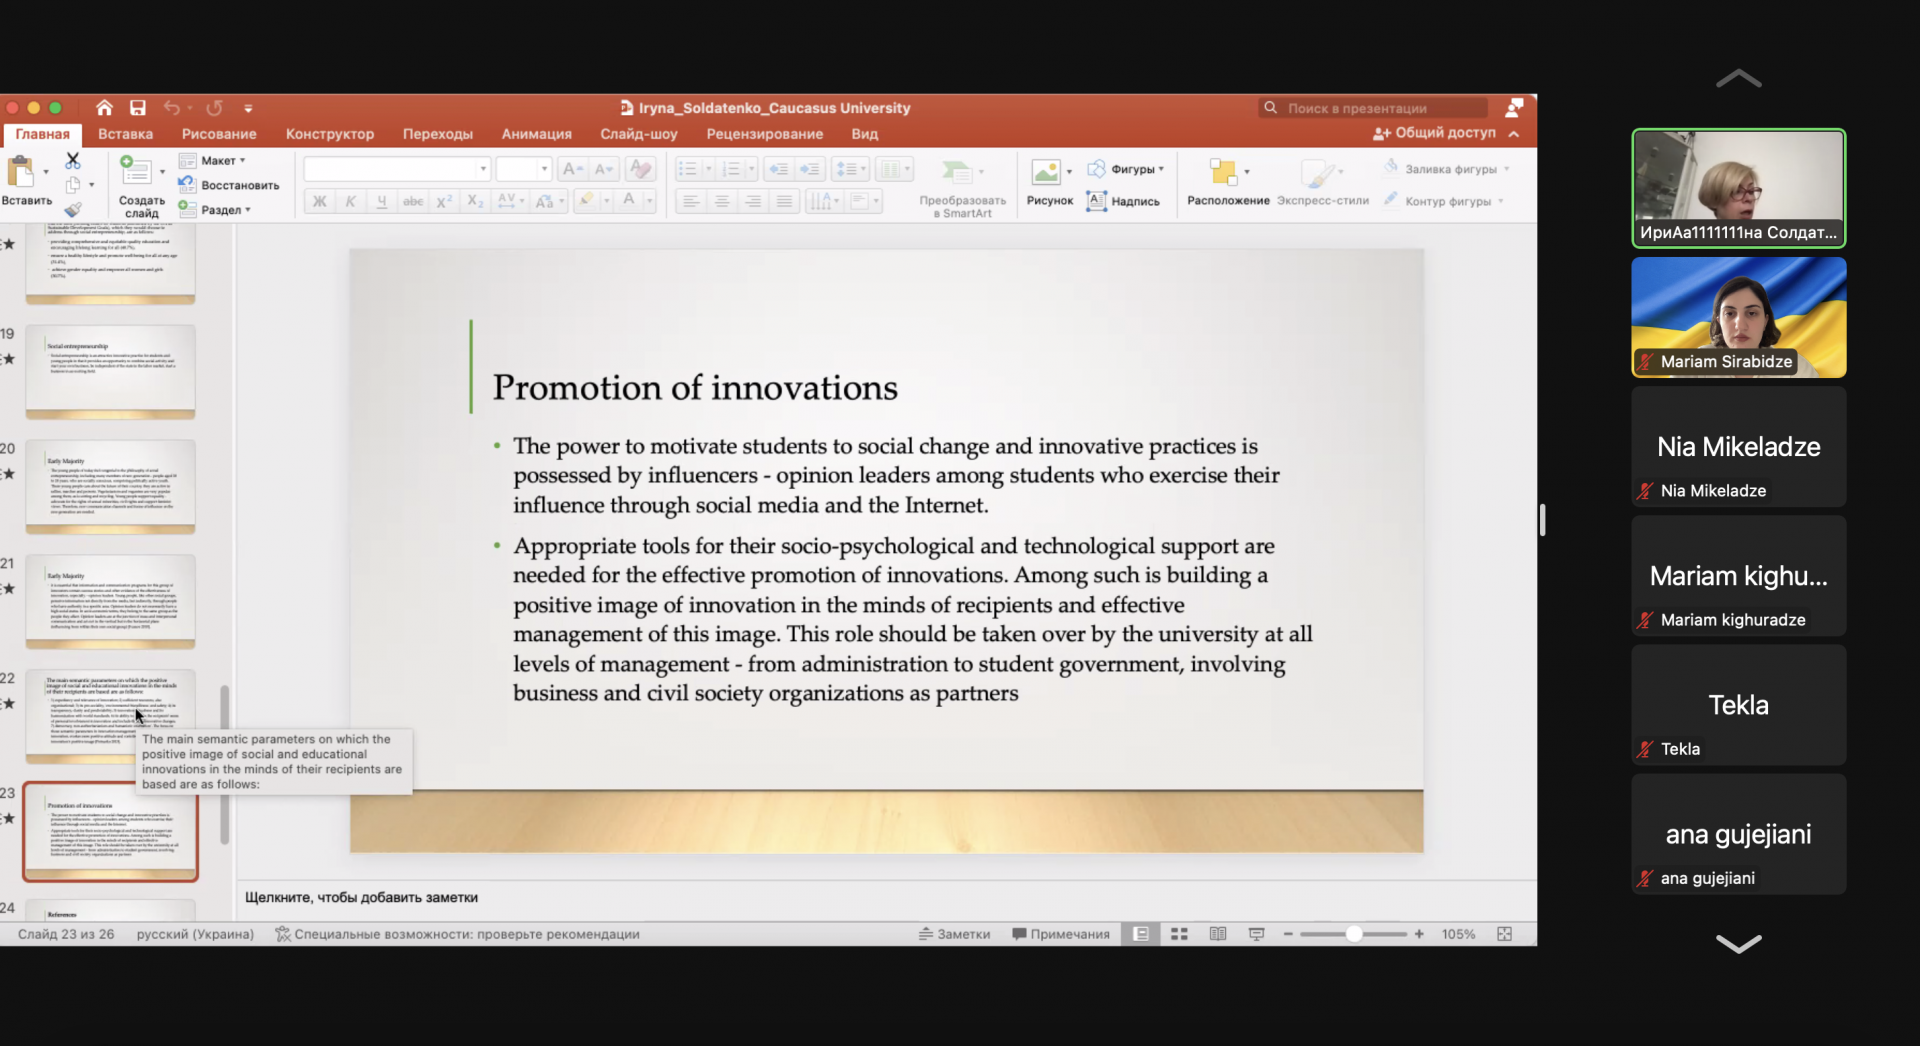Image resolution: width=1920 pixels, height=1046 pixels.
Task: Open the Слайд-шоу ribbon tab
Action: click(639, 134)
